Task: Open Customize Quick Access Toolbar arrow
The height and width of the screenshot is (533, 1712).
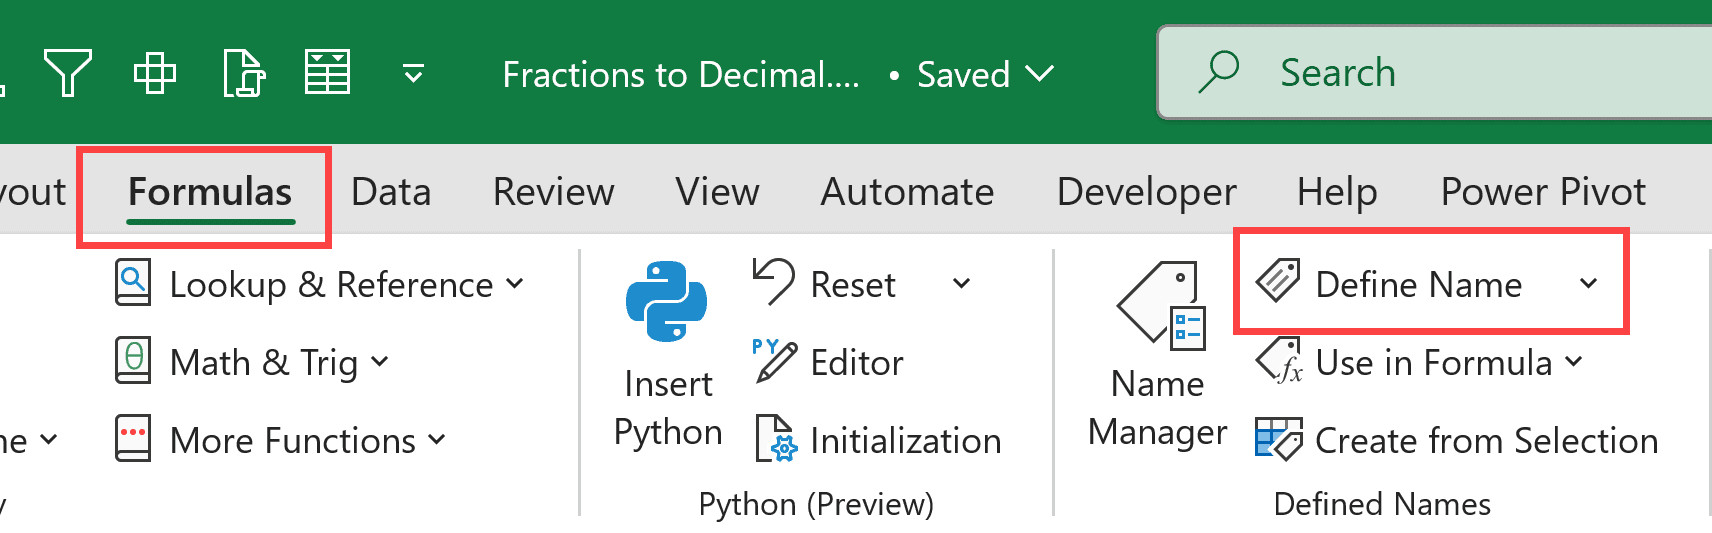Action: click(413, 74)
